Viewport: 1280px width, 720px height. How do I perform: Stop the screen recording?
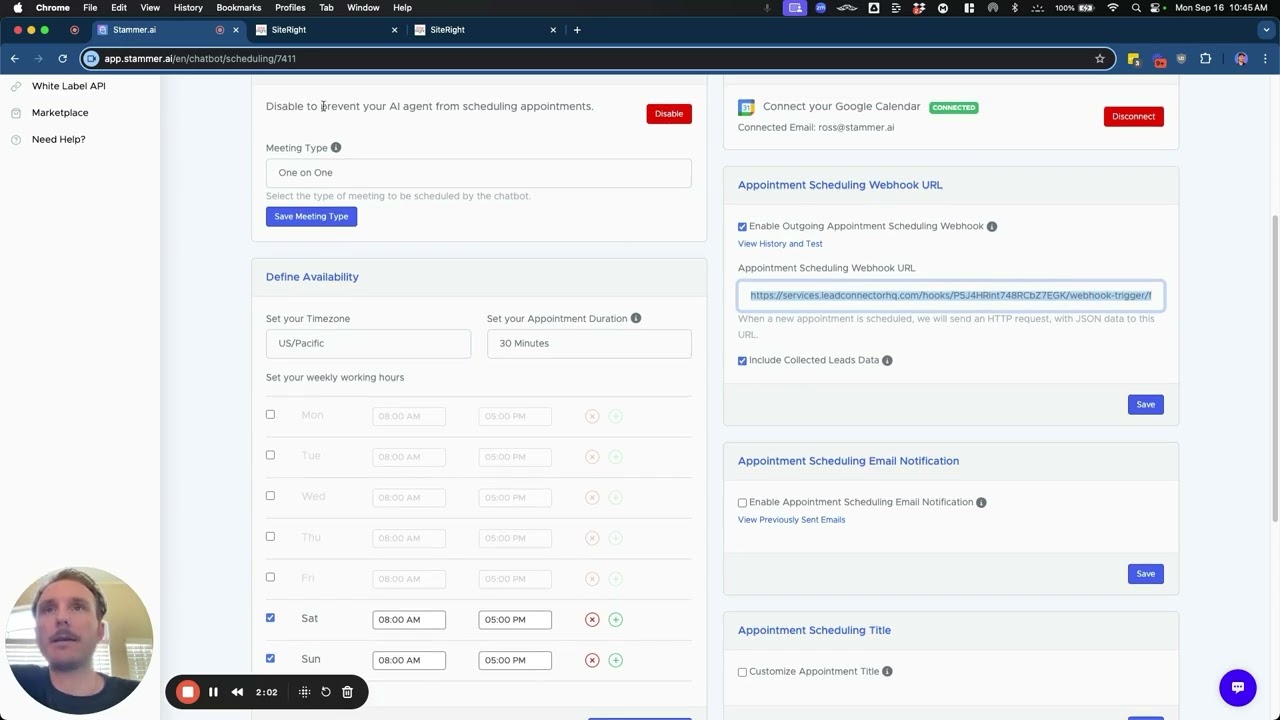pos(187,692)
